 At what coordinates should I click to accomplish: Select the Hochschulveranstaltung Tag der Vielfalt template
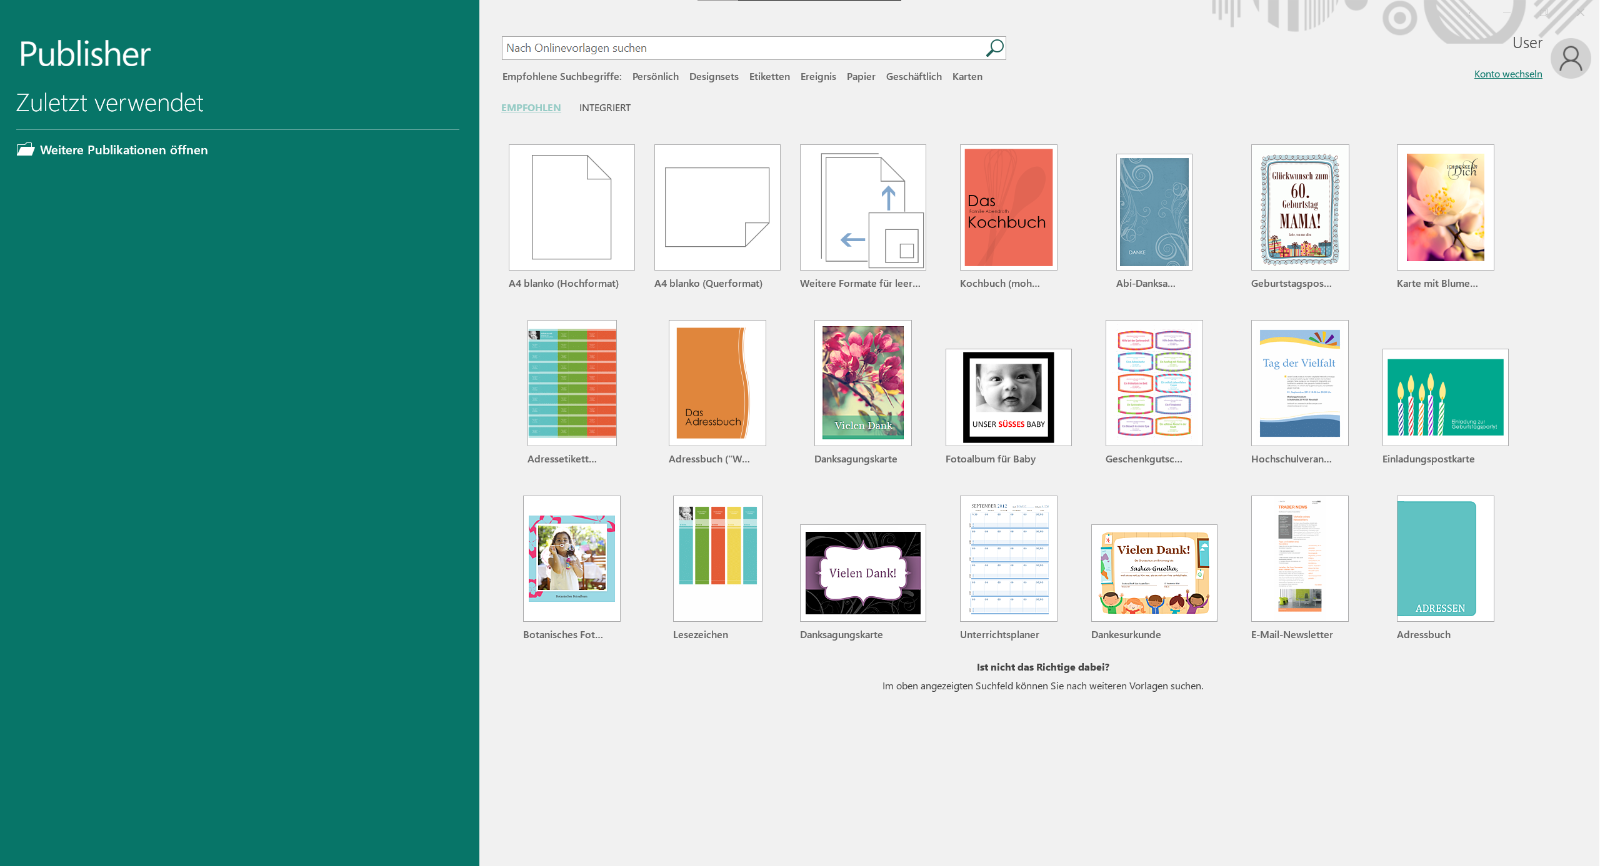[1300, 383]
